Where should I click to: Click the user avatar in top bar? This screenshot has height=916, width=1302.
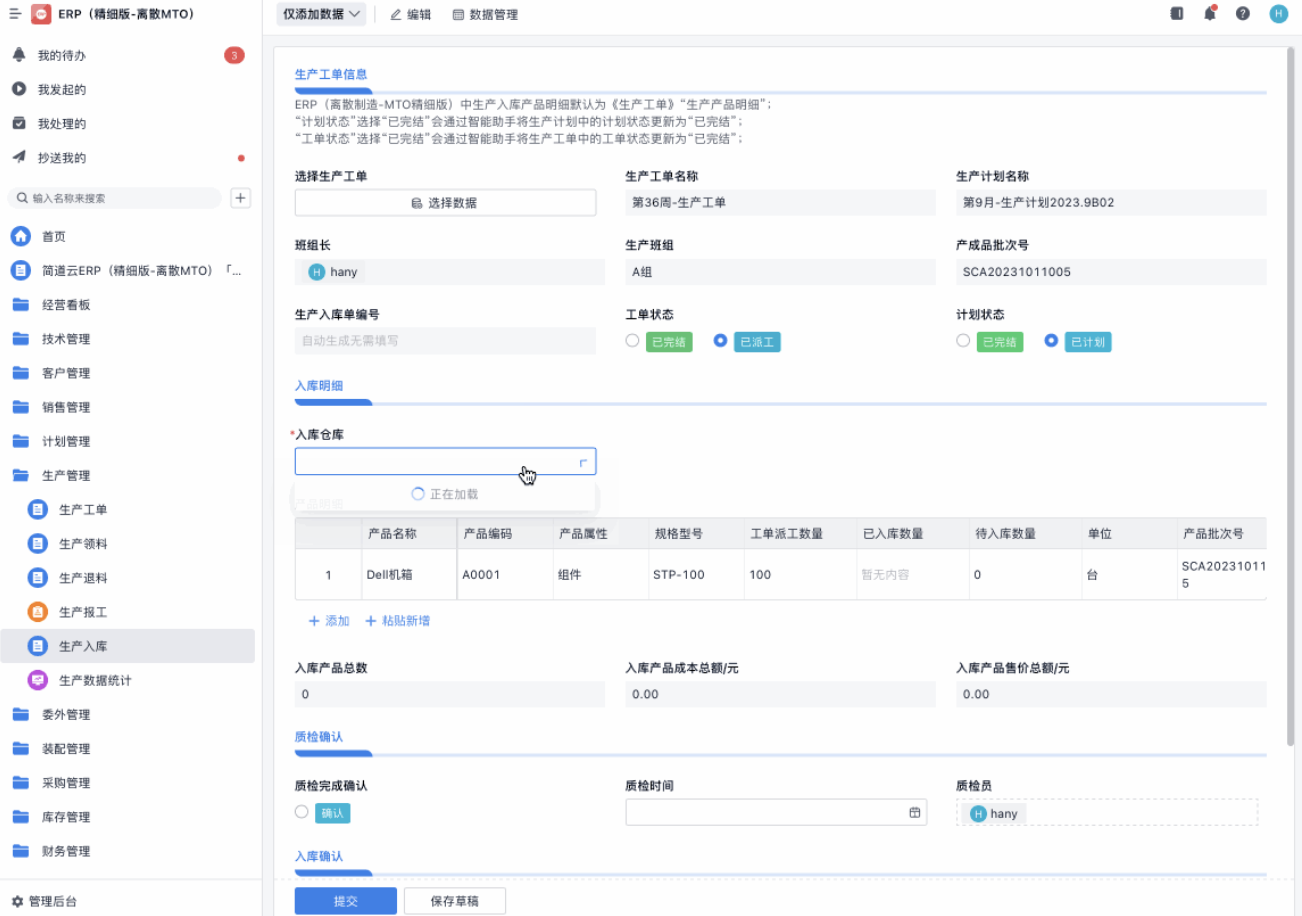tap(1278, 14)
